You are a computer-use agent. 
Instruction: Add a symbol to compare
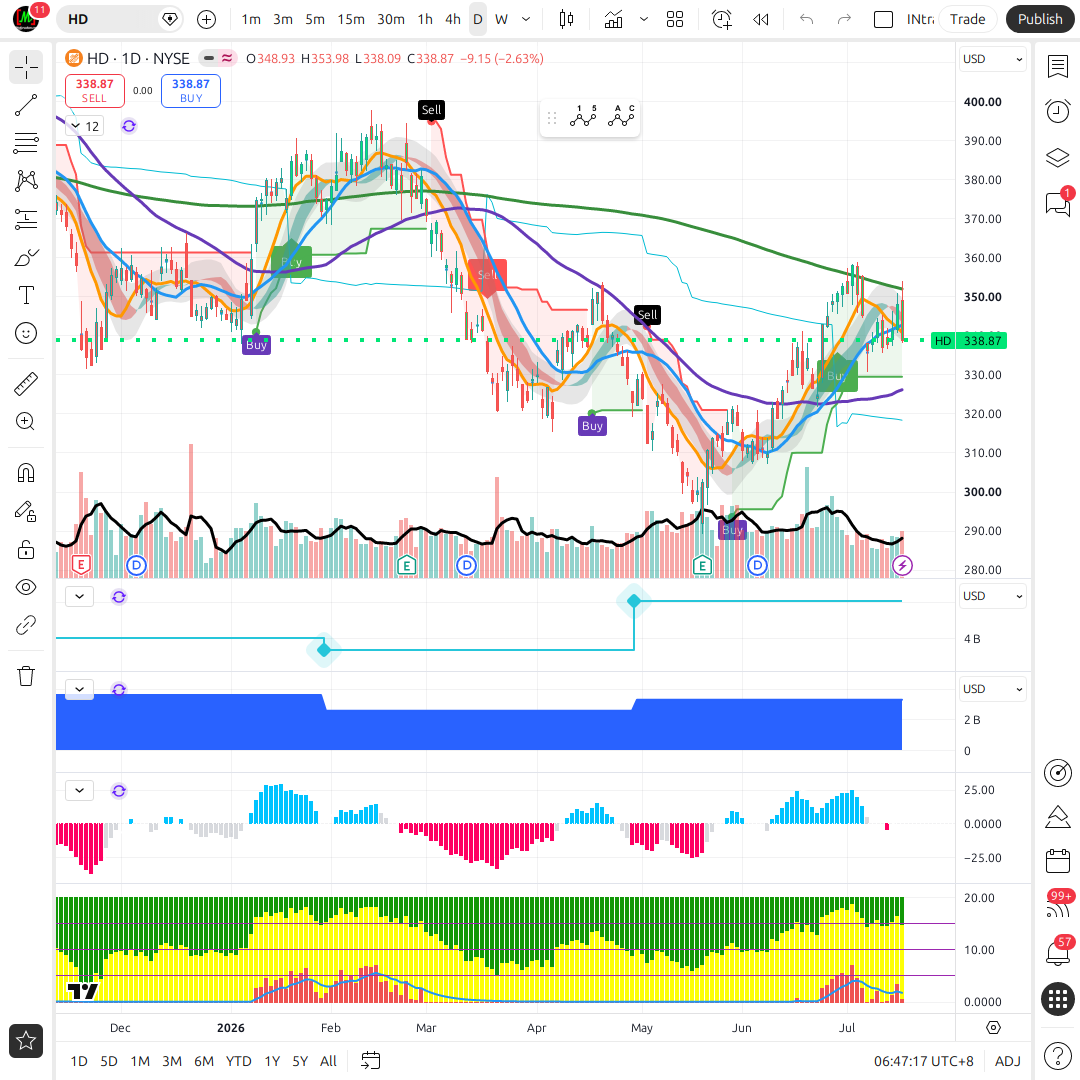(x=206, y=19)
